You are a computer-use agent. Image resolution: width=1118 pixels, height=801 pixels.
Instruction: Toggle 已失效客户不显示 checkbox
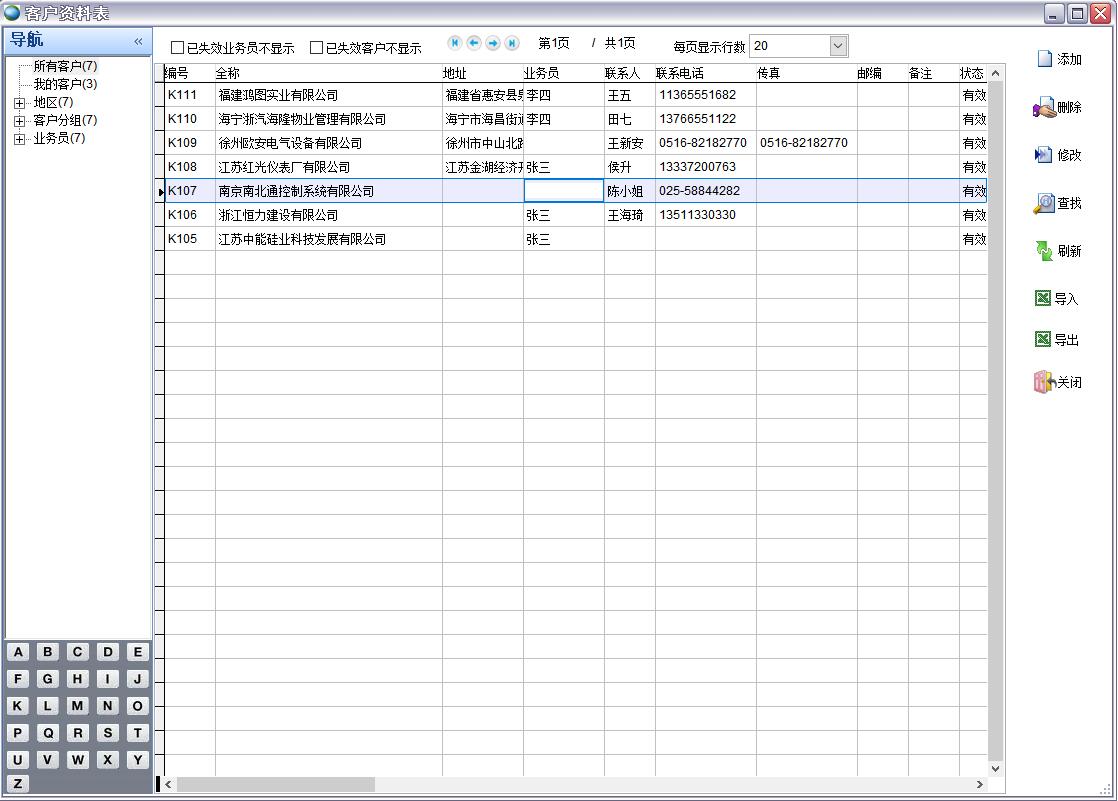pos(317,48)
